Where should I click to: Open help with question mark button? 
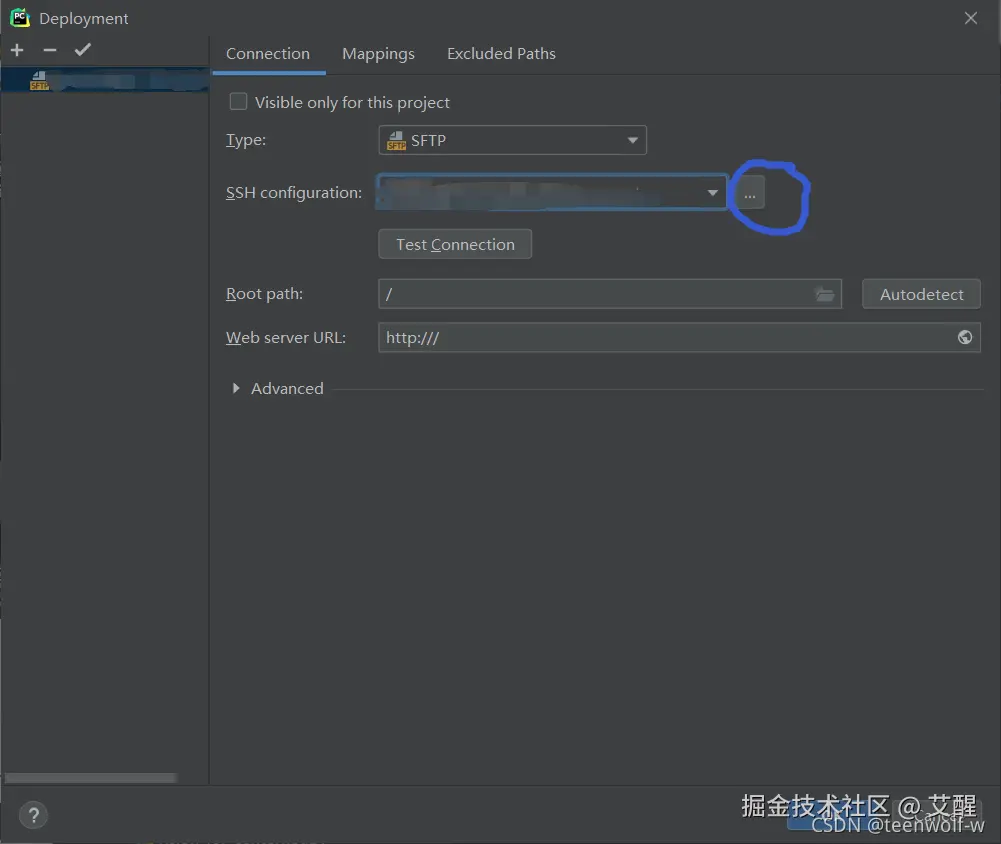click(33, 815)
